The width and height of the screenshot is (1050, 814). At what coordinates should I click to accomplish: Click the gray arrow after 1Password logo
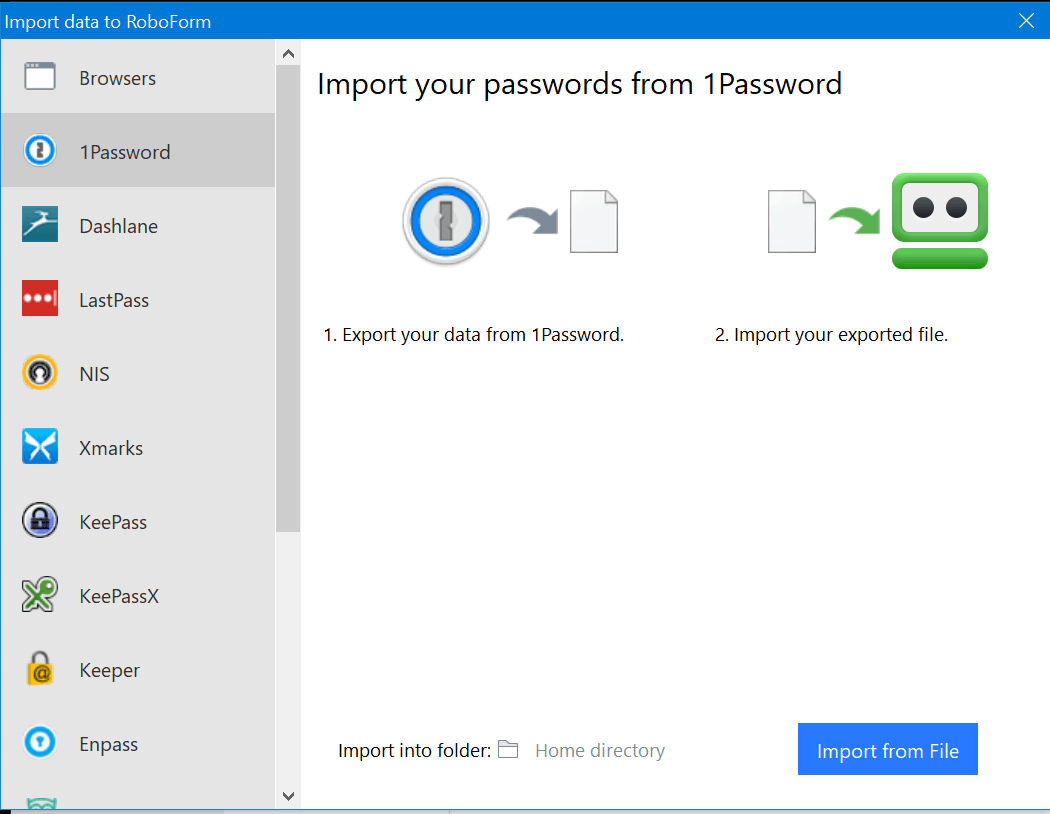(533, 220)
